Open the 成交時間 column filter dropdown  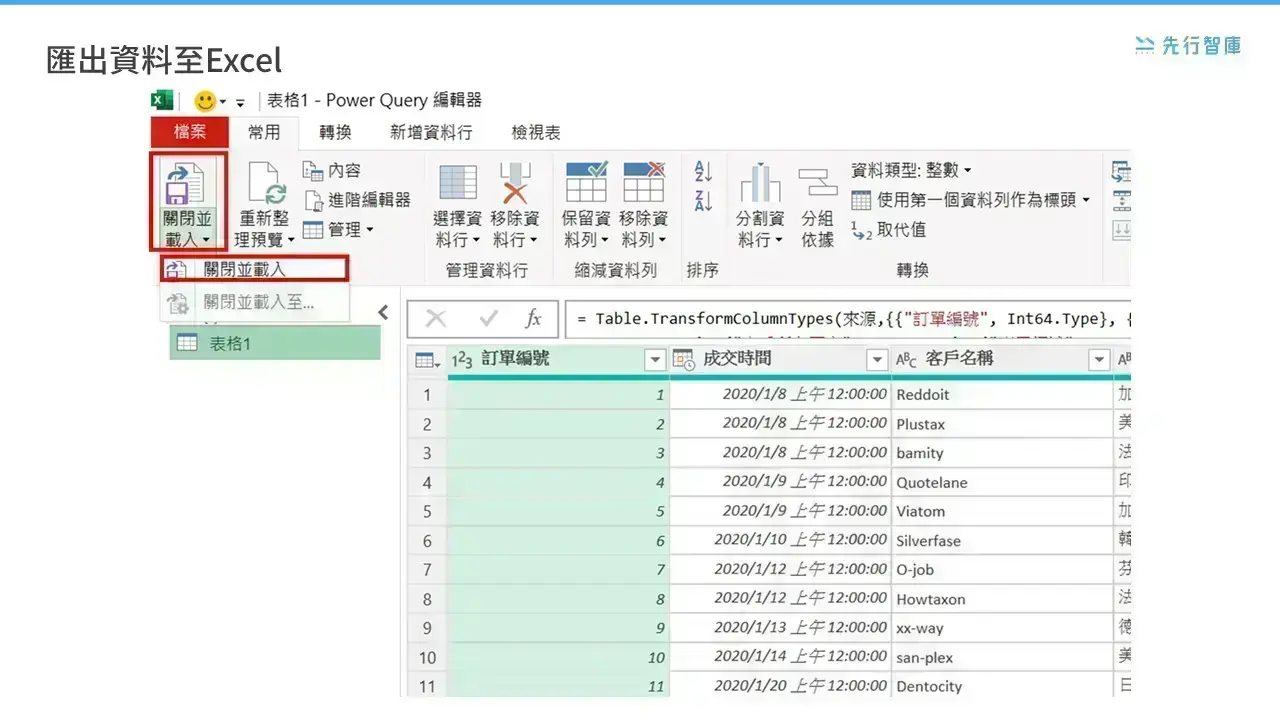click(877, 360)
